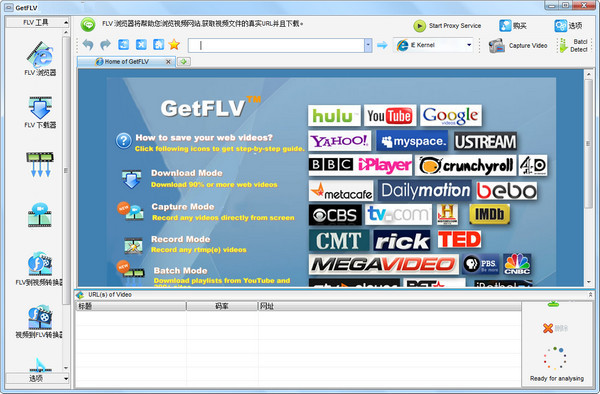Click Capture Video button
Image resolution: width=600 pixels, height=394 pixels.
(x=518, y=46)
